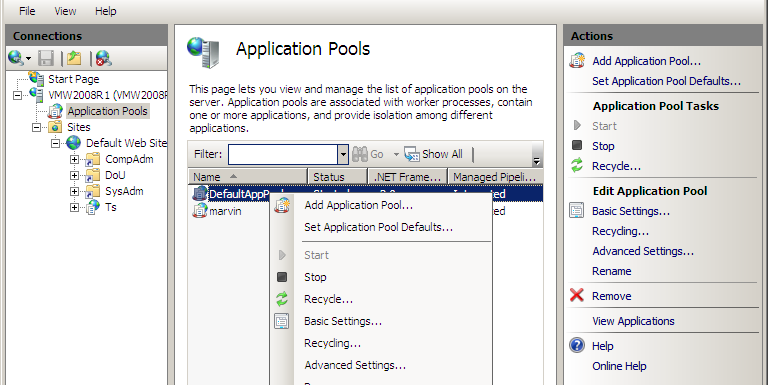Image resolution: width=768 pixels, height=385 pixels.
Task: Click the red Remove X icon
Action: coord(577,295)
